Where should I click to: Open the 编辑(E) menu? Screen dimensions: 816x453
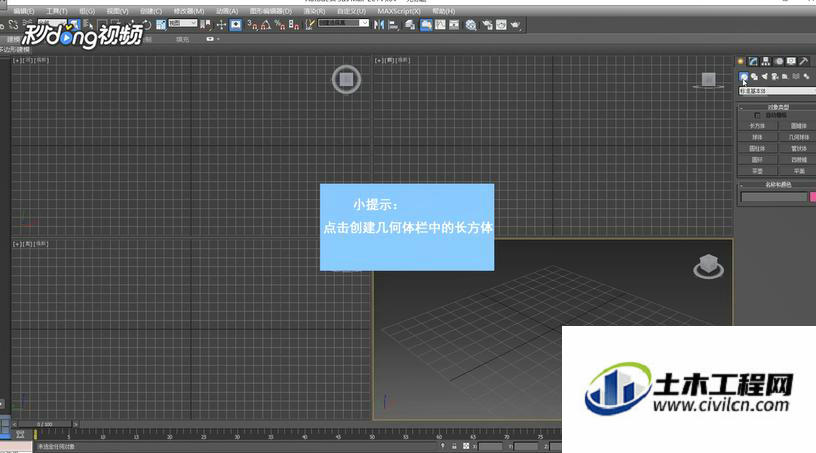point(23,11)
